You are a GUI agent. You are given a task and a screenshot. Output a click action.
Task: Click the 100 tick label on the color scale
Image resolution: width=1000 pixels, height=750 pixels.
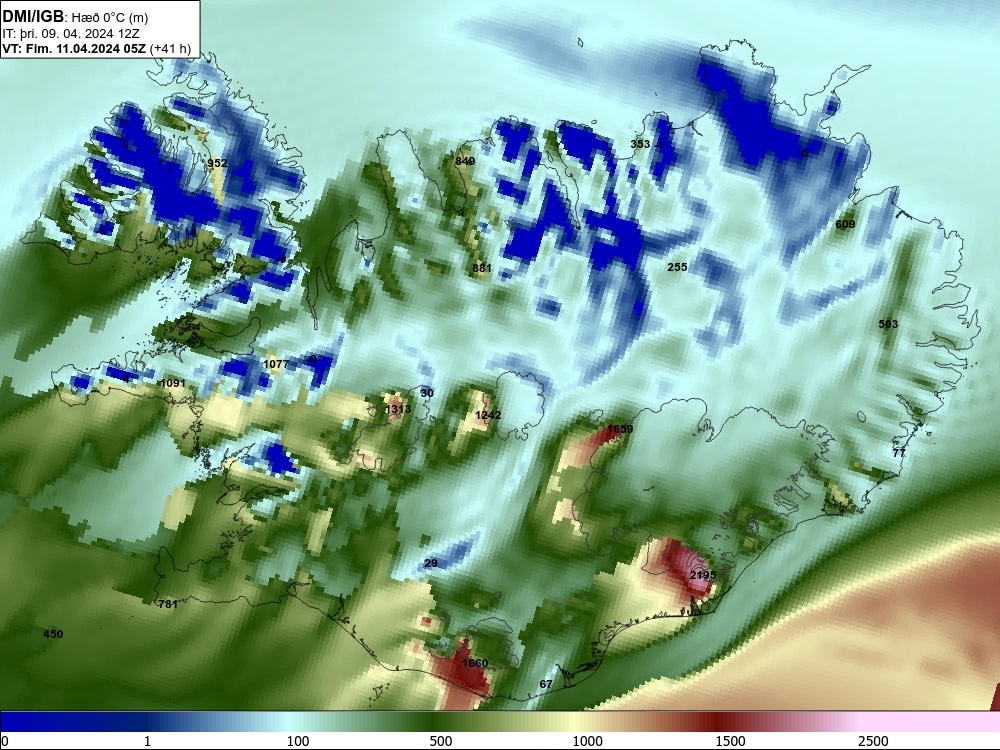pyautogui.click(x=298, y=741)
